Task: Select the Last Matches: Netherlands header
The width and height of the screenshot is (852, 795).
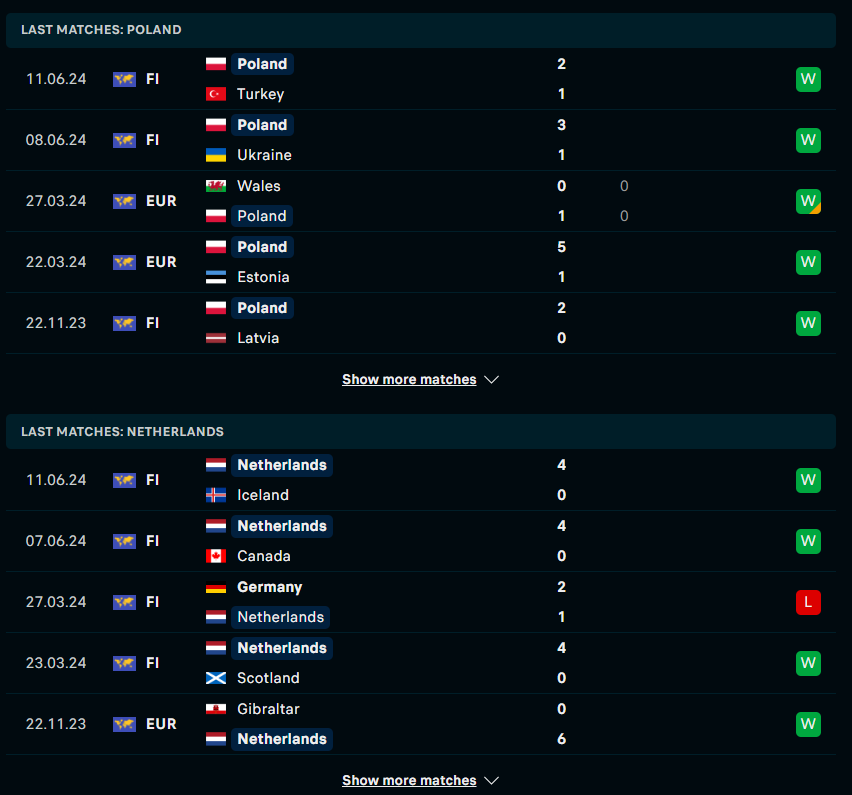Action: (421, 431)
